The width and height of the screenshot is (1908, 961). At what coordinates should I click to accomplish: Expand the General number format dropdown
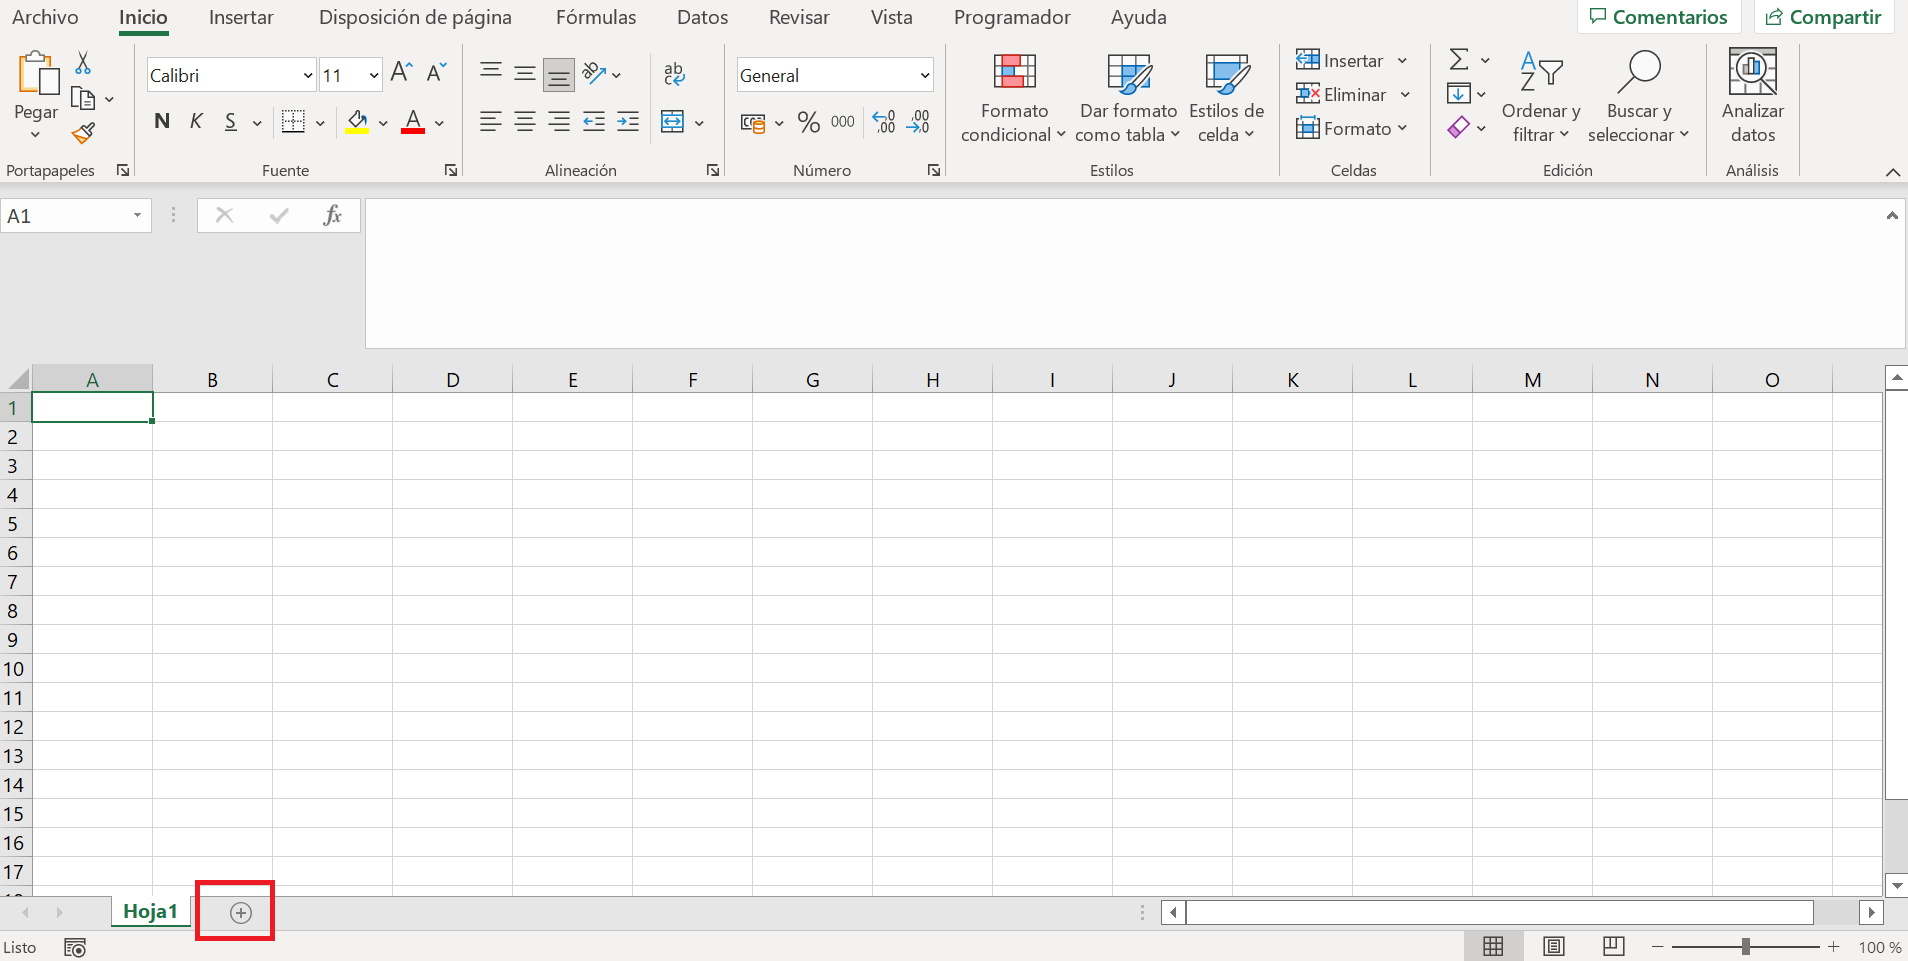pyautogui.click(x=924, y=76)
